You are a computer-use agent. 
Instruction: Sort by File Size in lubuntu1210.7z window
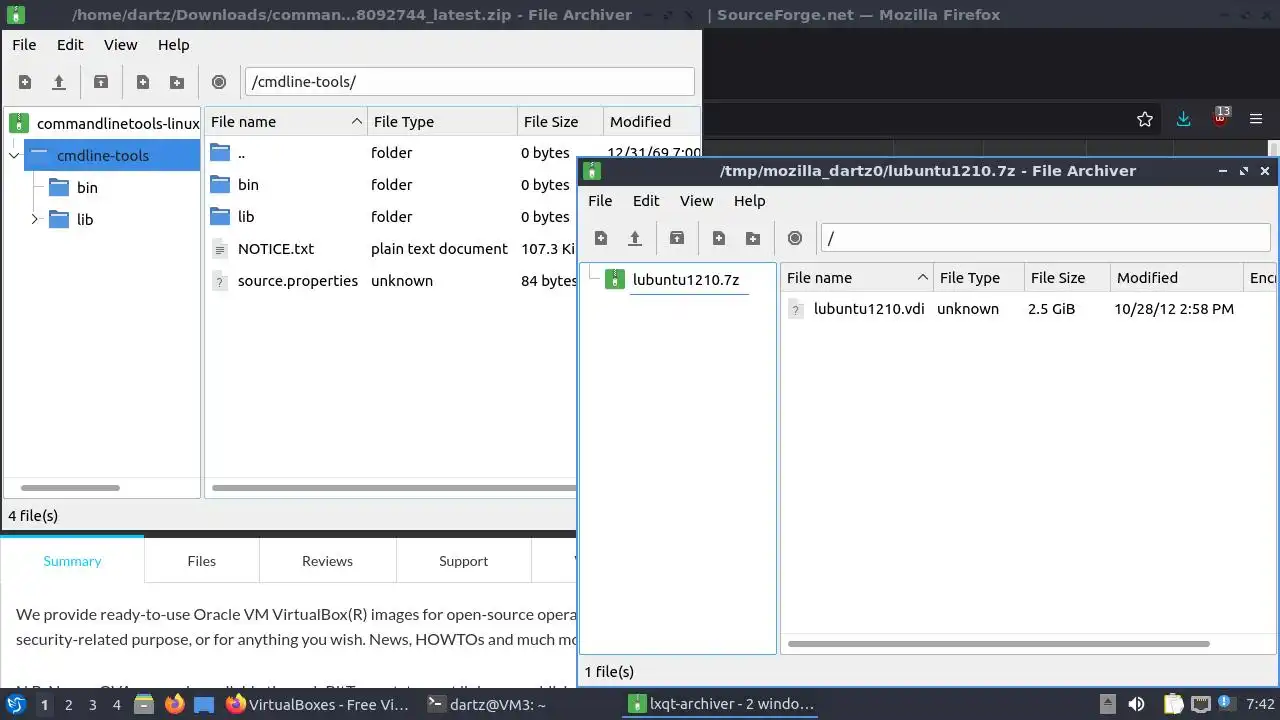click(x=1067, y=277)
